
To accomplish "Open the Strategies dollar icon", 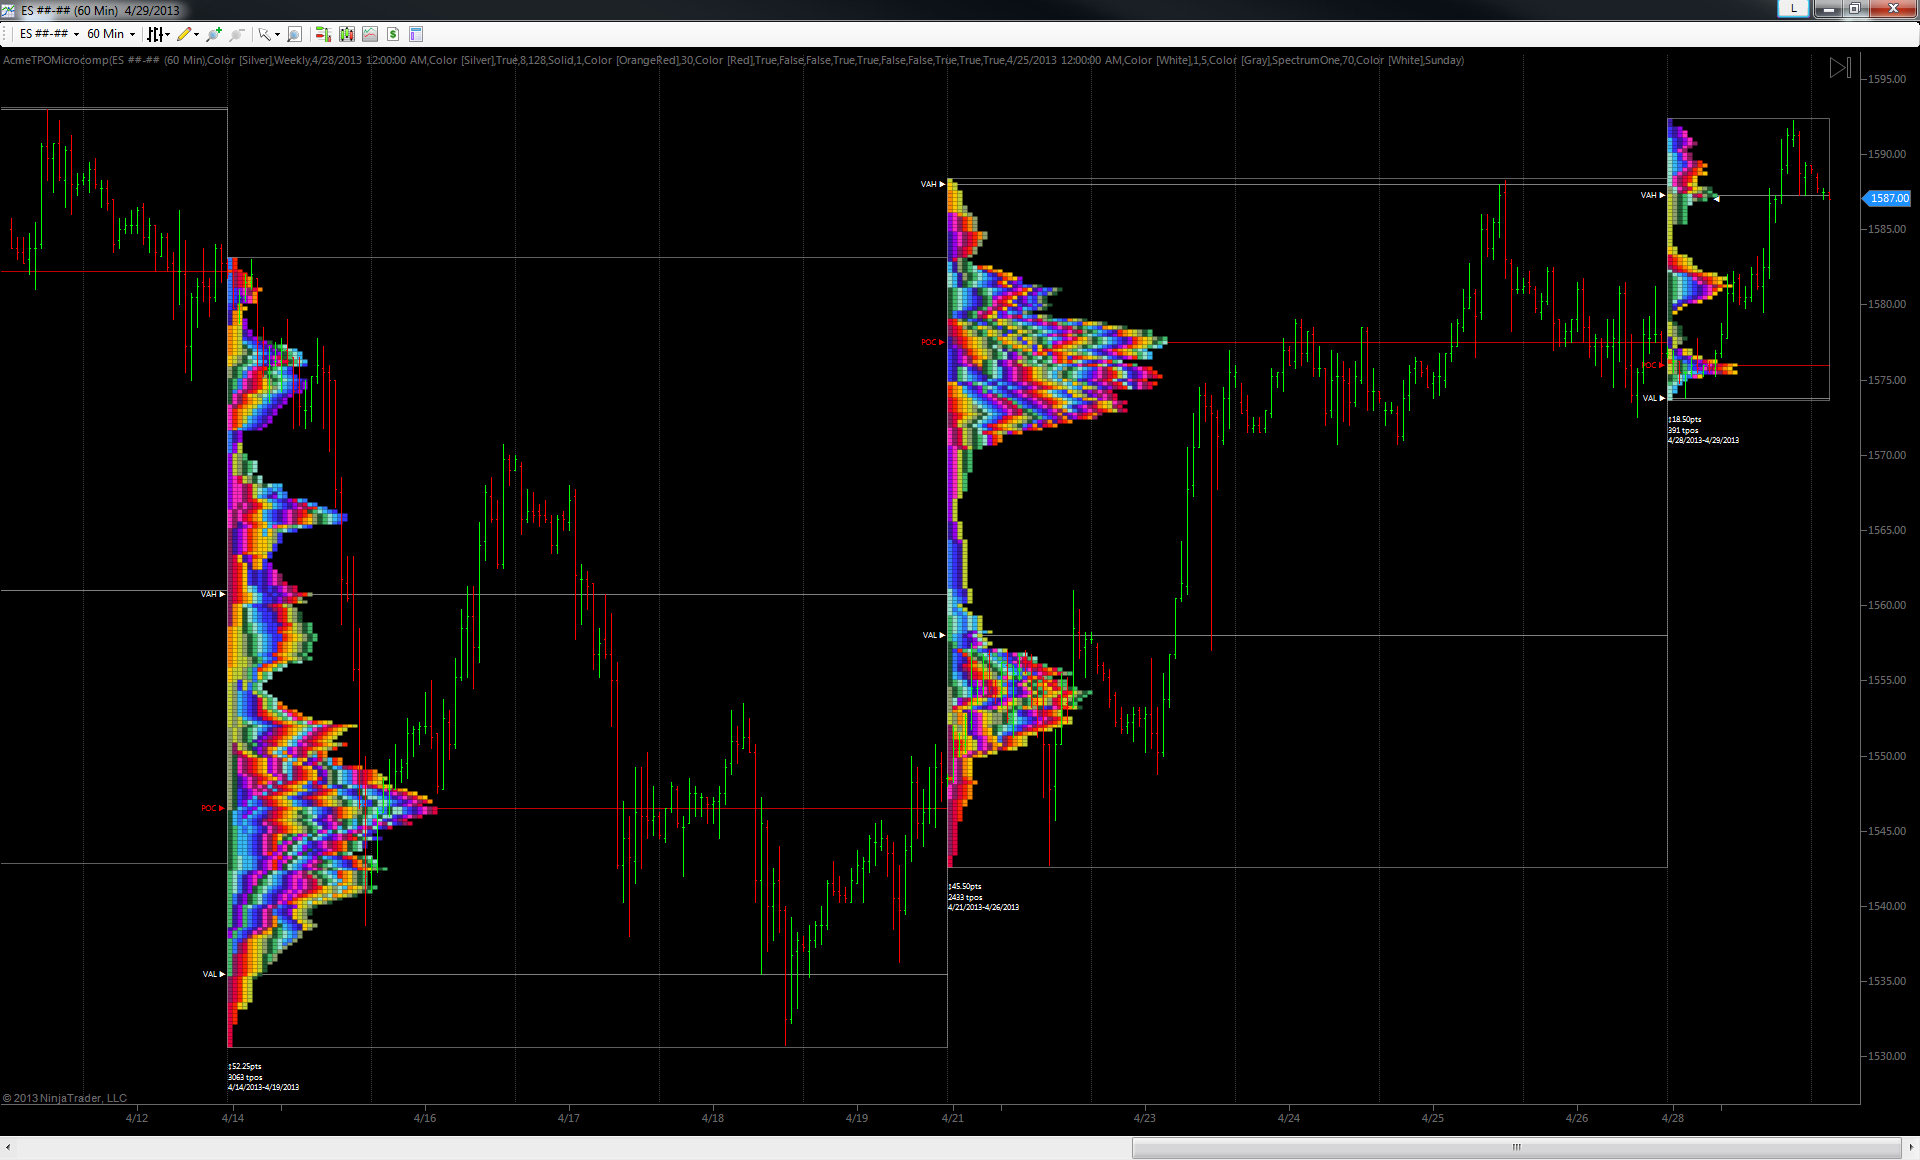I will click(393, 34).
